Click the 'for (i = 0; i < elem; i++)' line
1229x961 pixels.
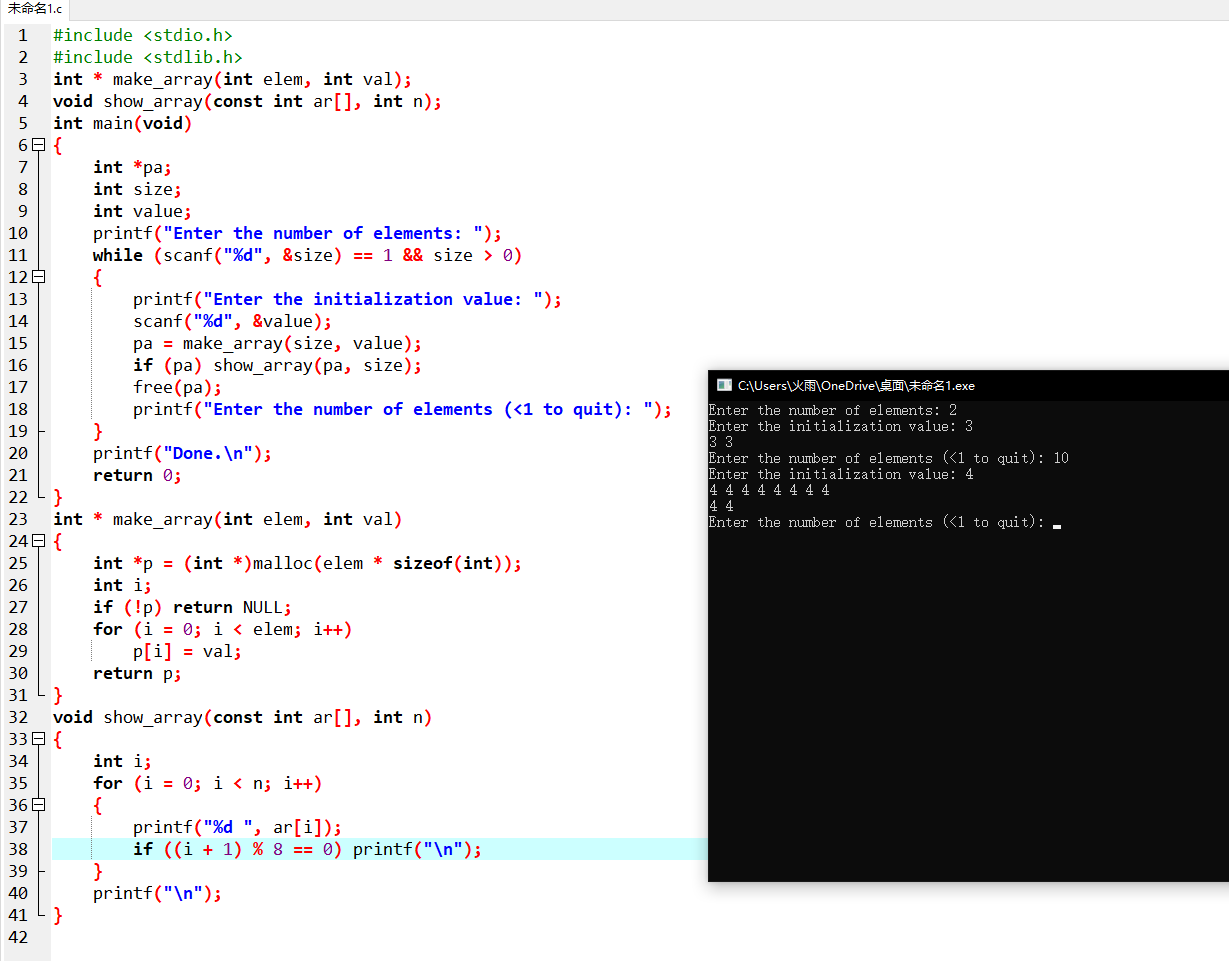(x=223, y=629)
